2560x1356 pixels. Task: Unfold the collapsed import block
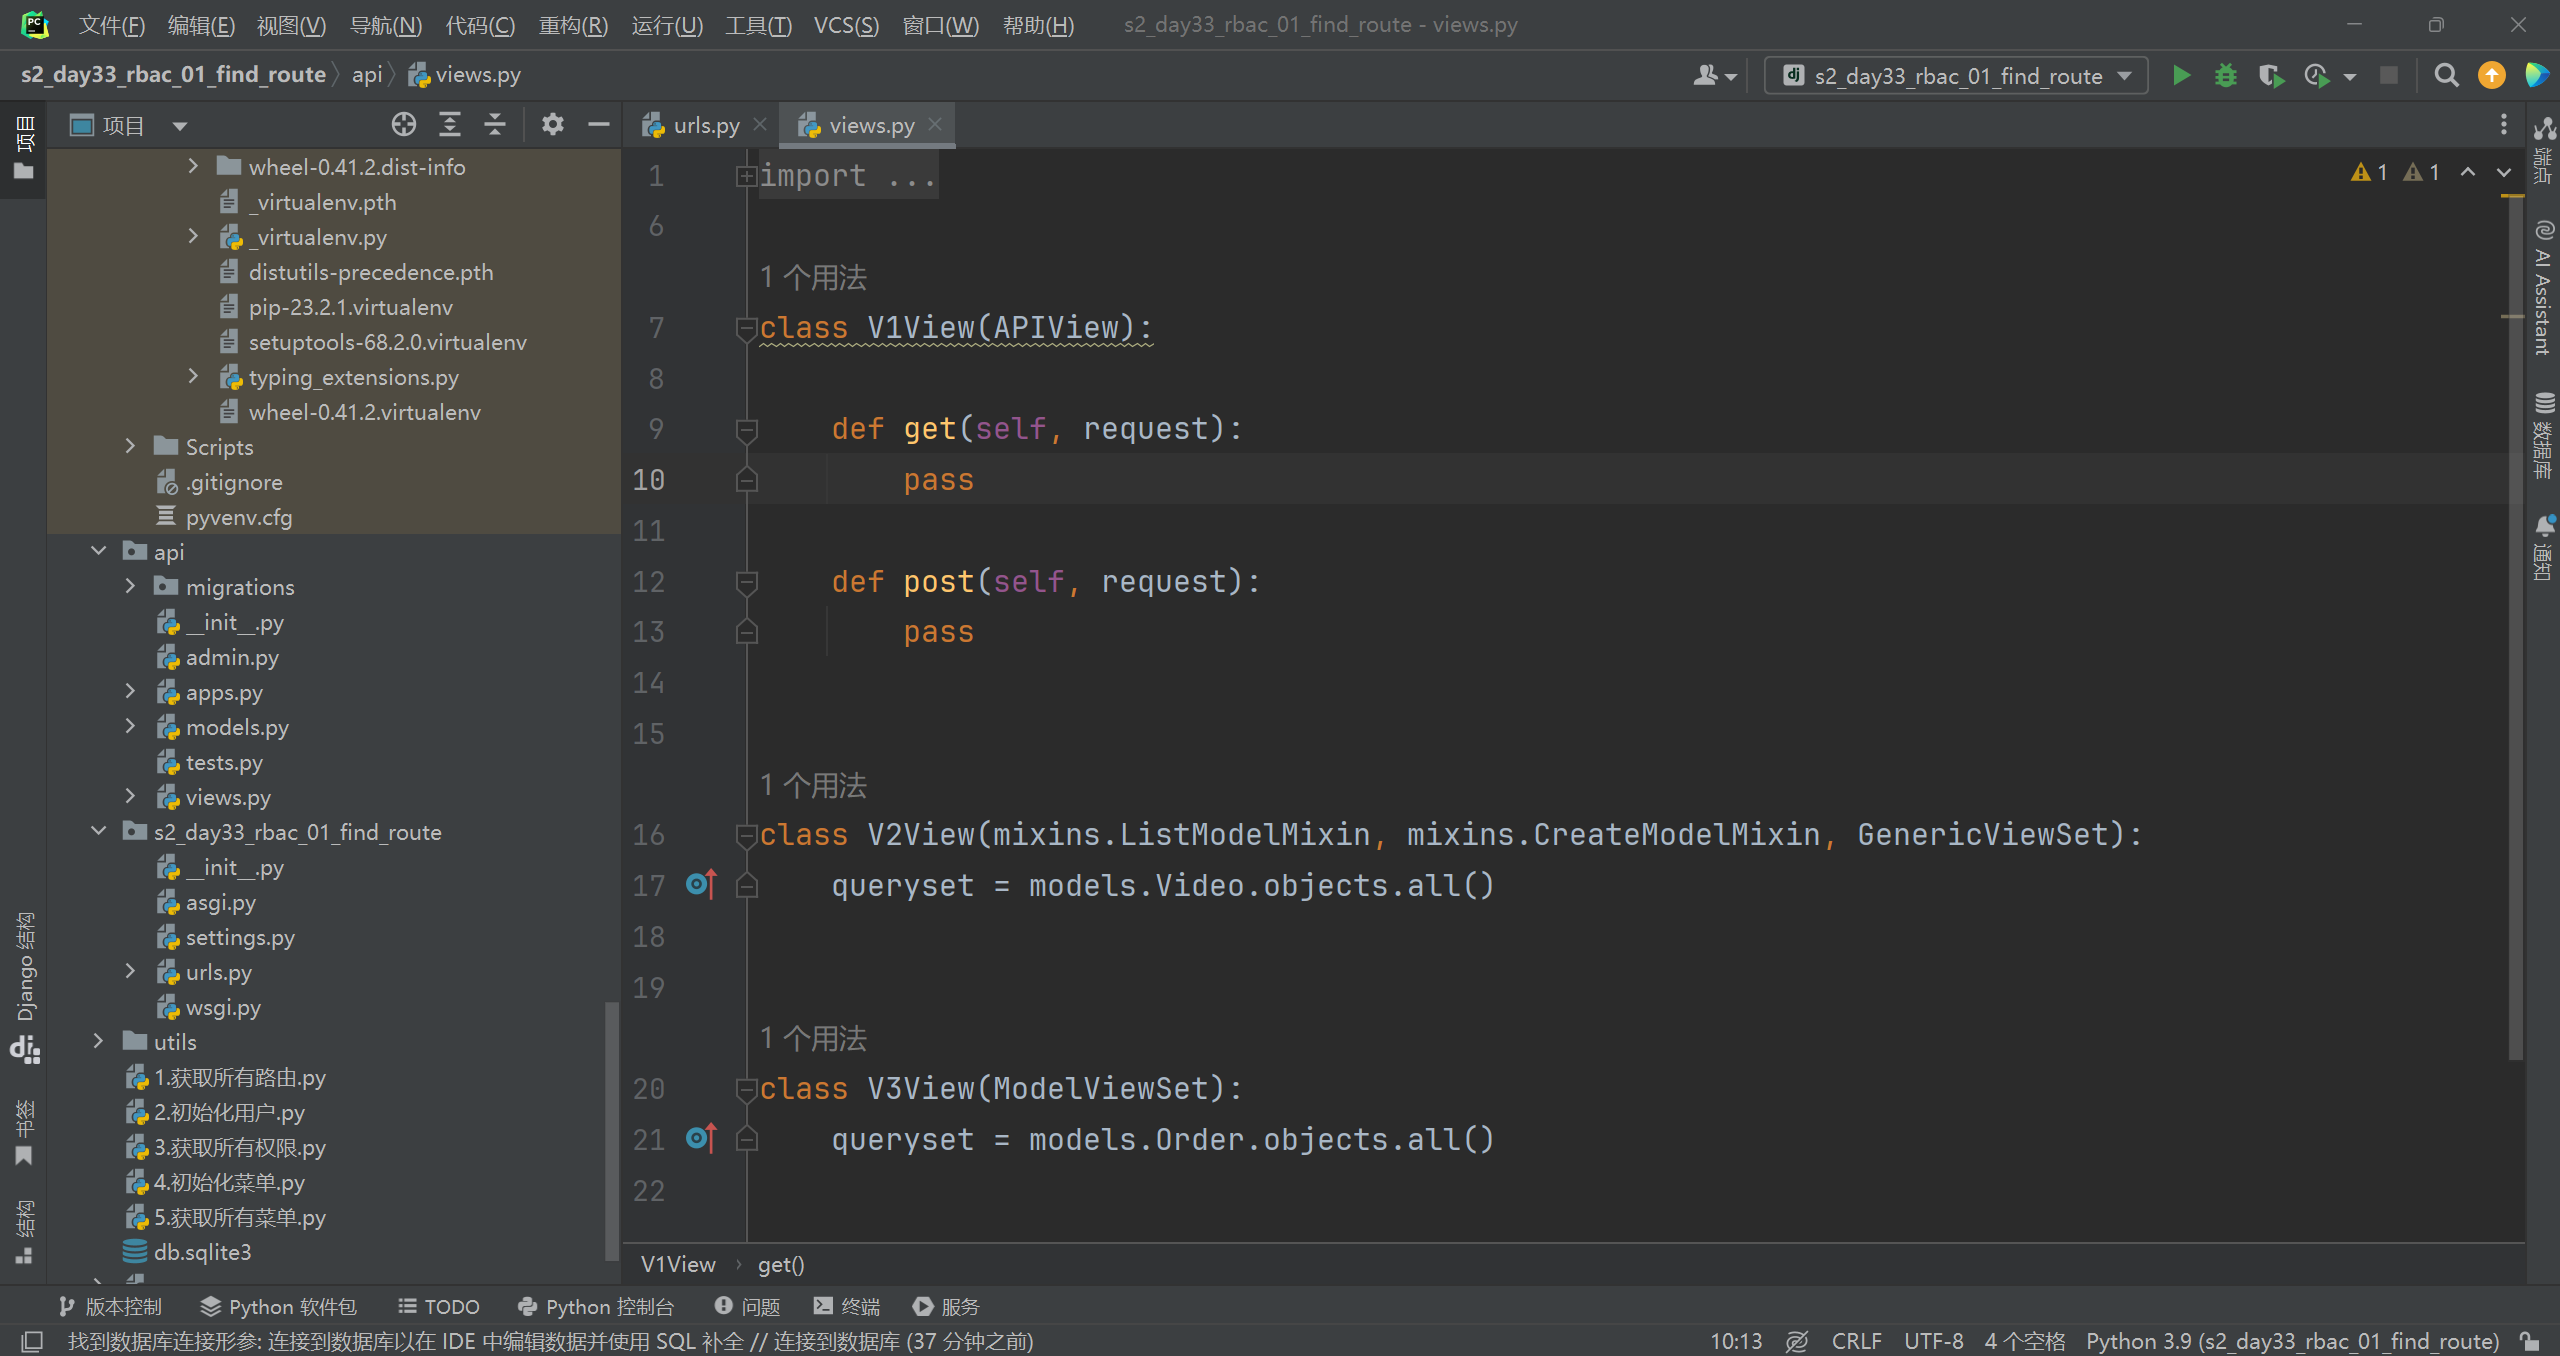pyautogui.click(x=746, y=177)
